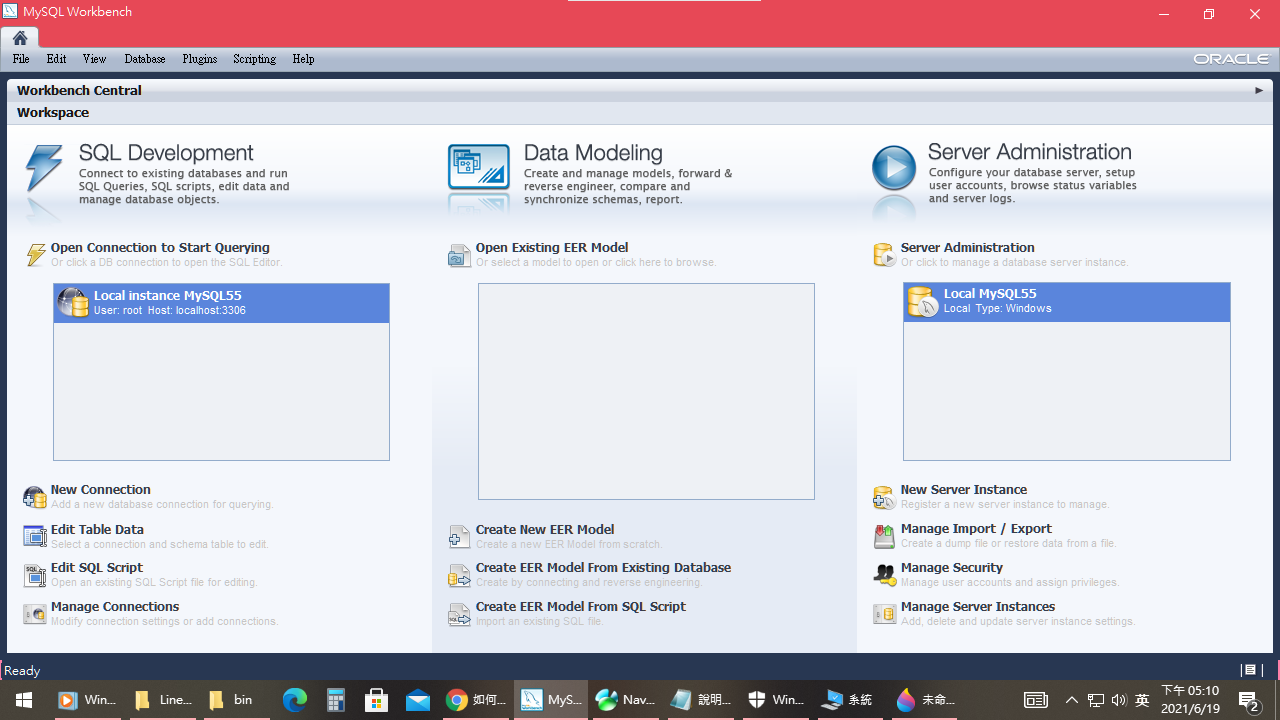Open the "Manage Connections" text link
Viewport: 1280px width, 720px height.
pyautogui.click(x=115, y=607)
